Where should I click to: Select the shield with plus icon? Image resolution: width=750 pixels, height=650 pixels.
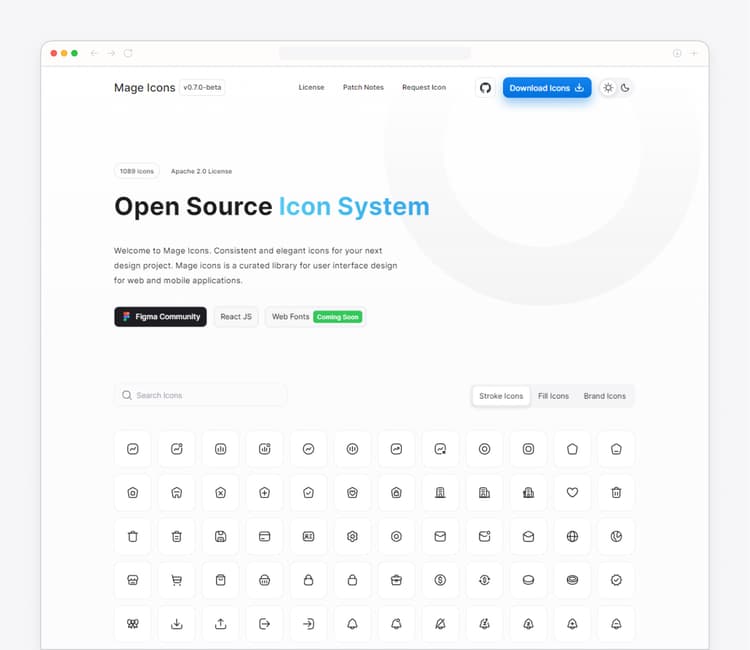pyautogui.click(x=265, y=492)
